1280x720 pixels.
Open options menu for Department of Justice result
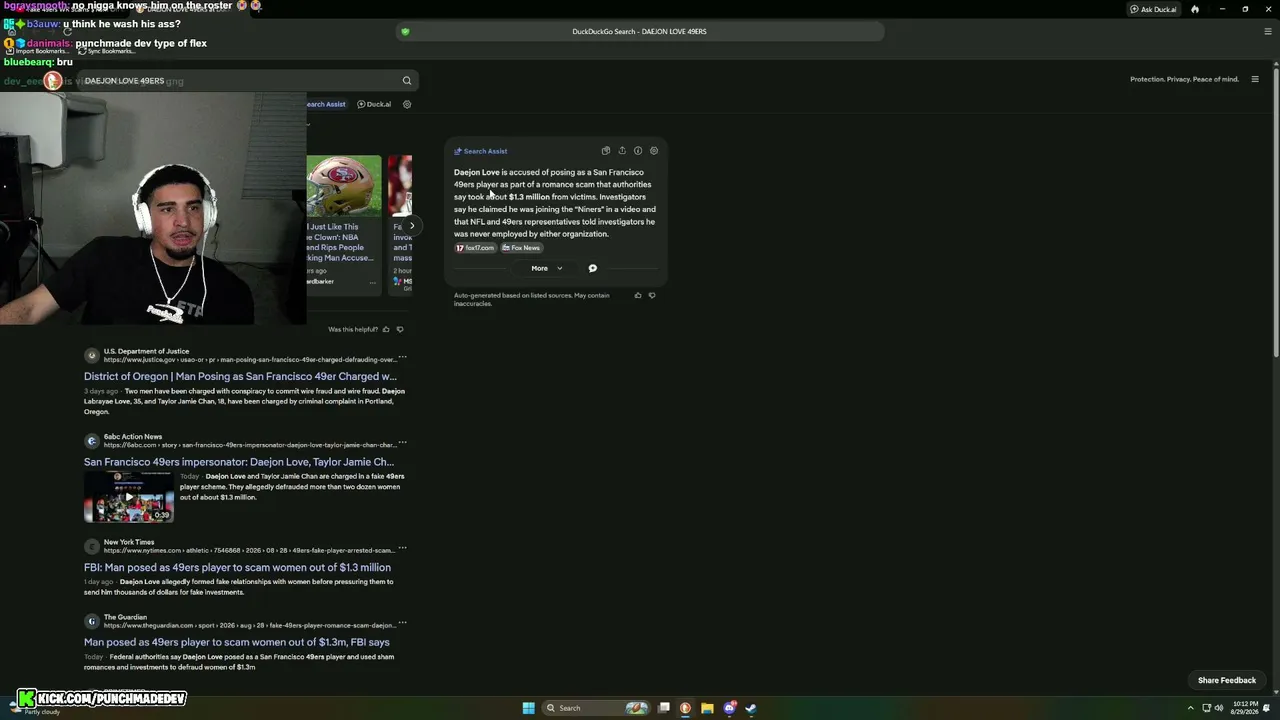[x=402, y=358]
